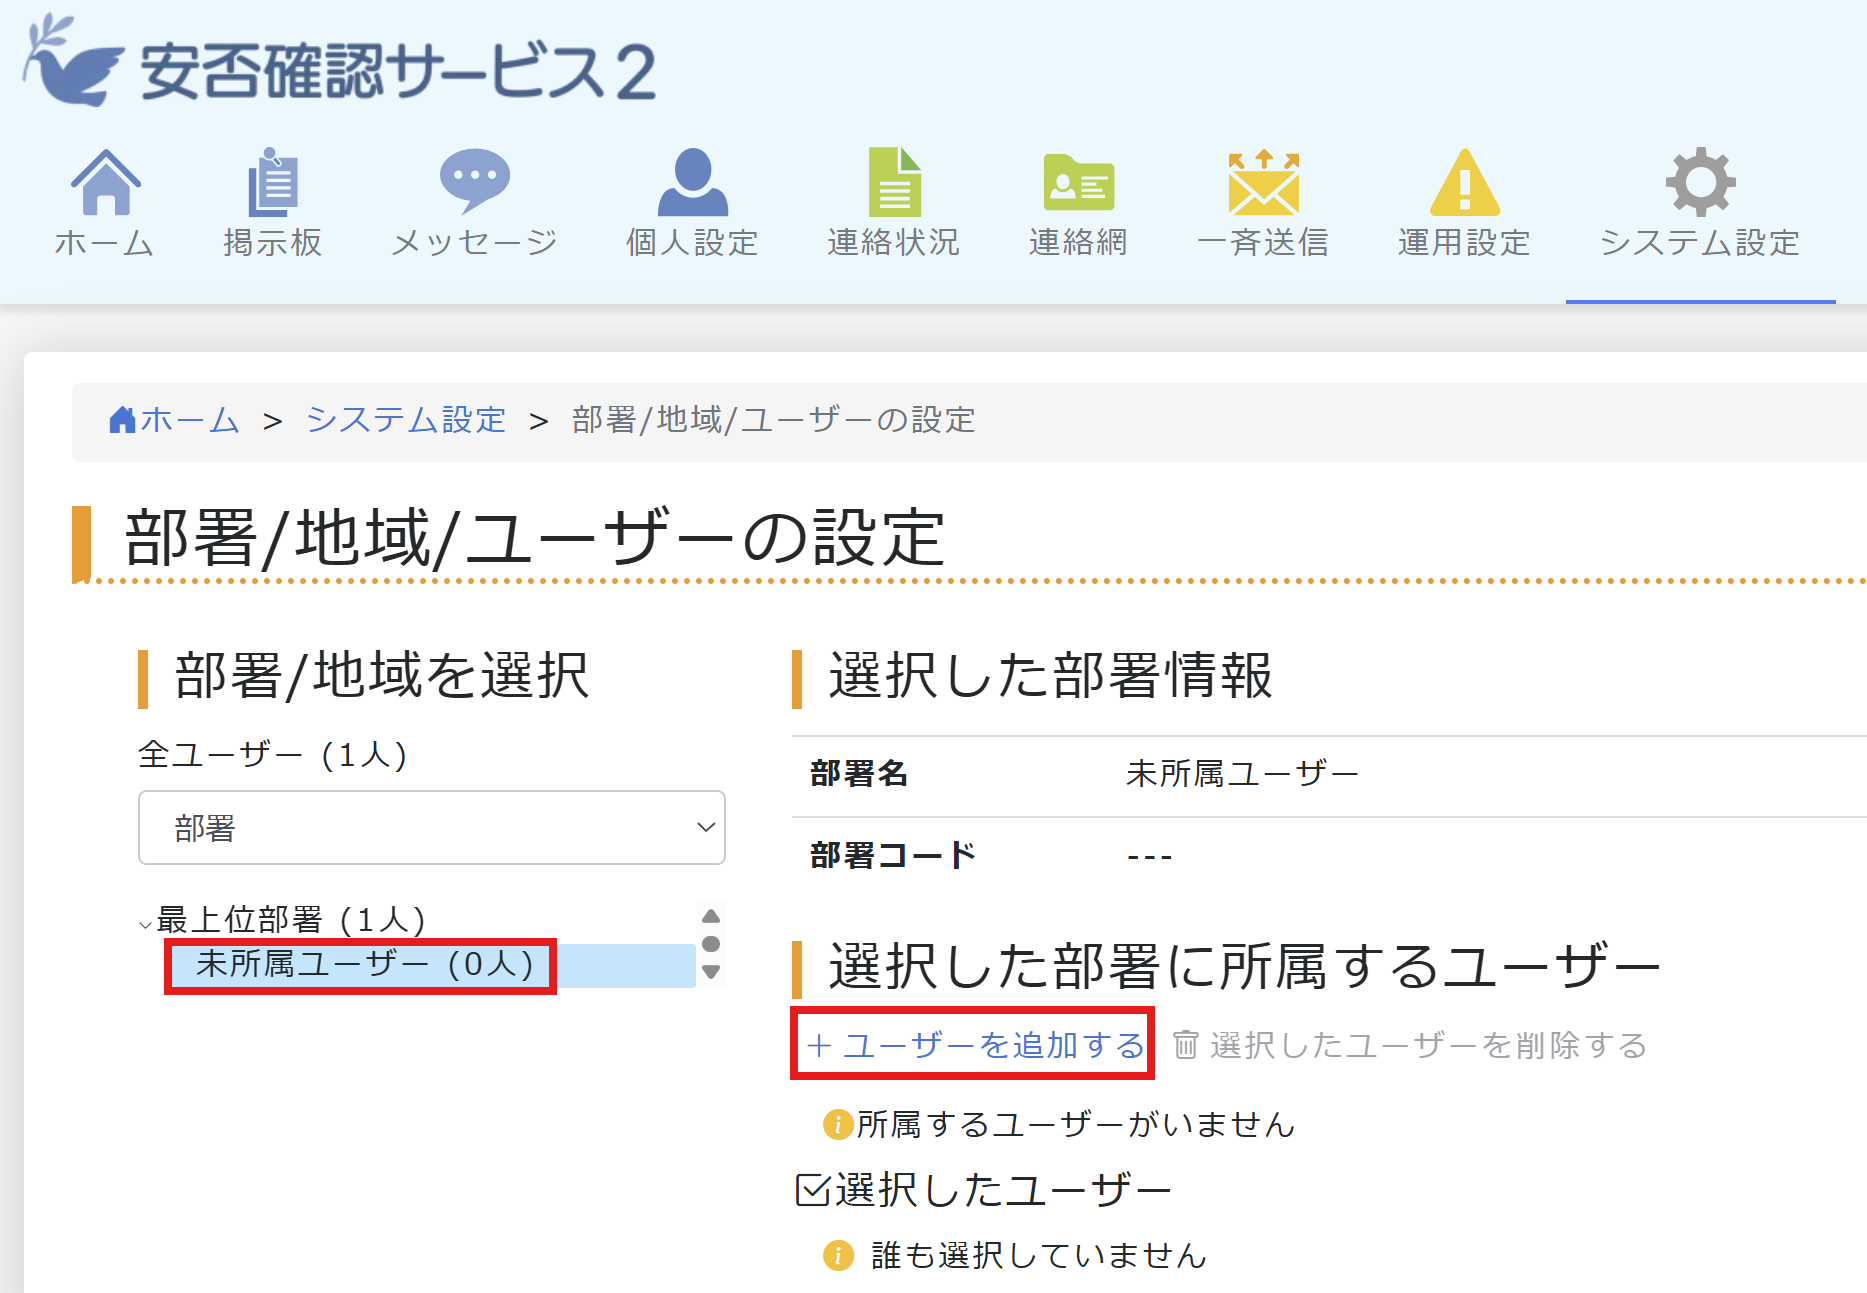1867x1293 pixels.
Task: Click the System Settings gear icon
Action: [x=1700, y=183]
